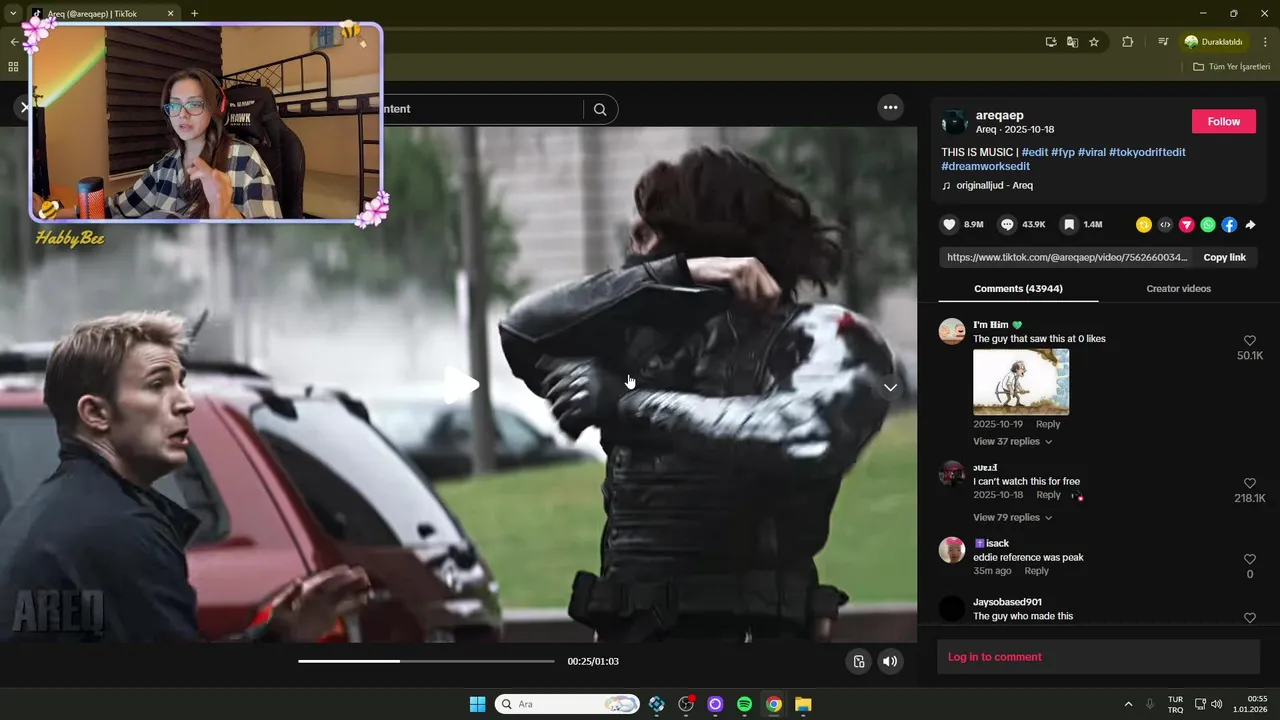Open the #fyp hashtag

(1061, 152)
